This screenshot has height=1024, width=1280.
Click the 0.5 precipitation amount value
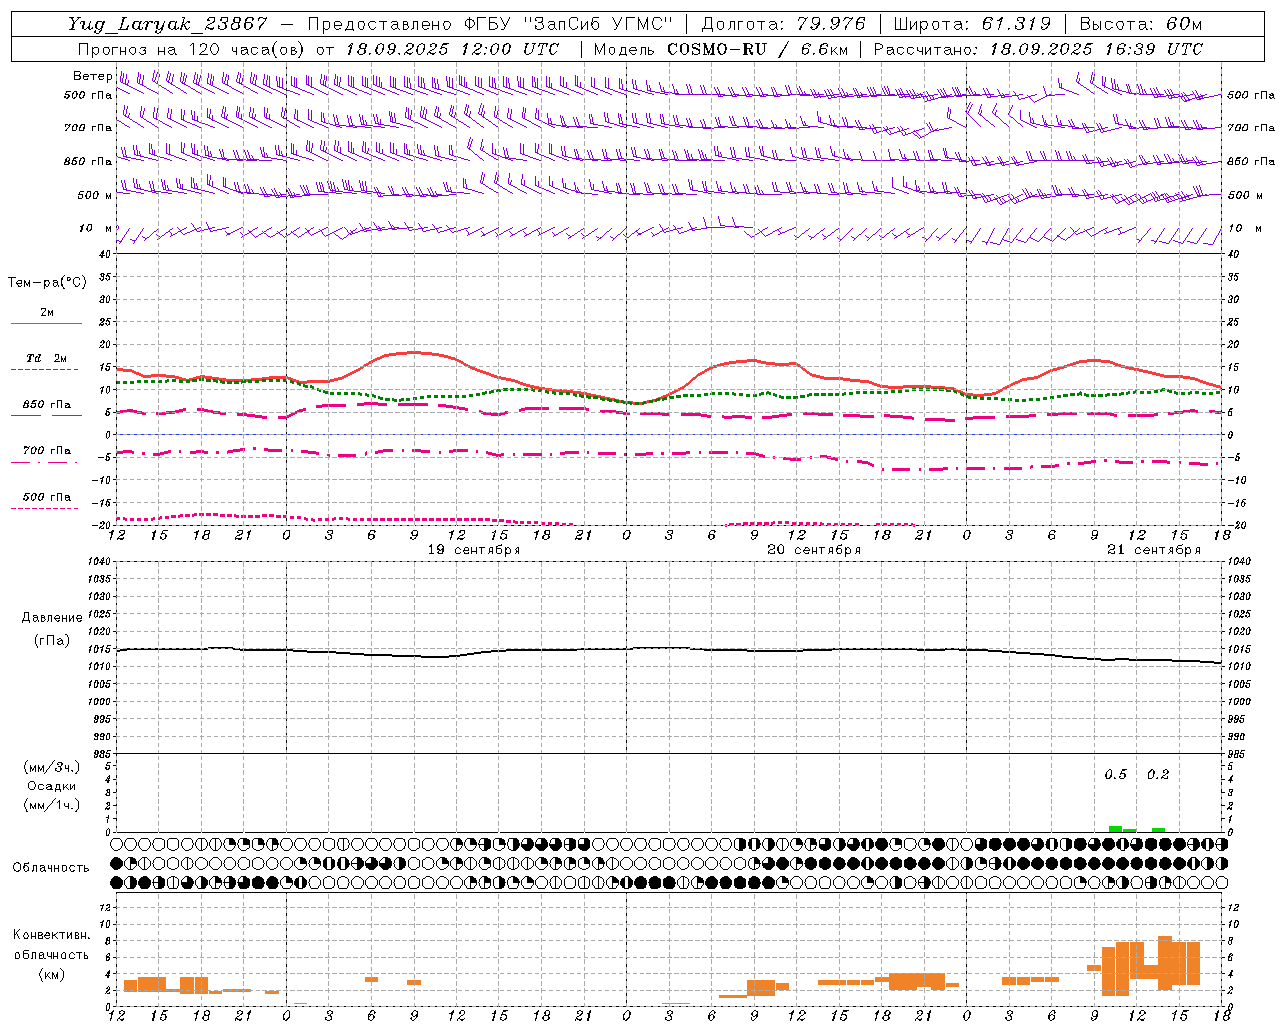pyautogui.click(x=1115, y=775)
